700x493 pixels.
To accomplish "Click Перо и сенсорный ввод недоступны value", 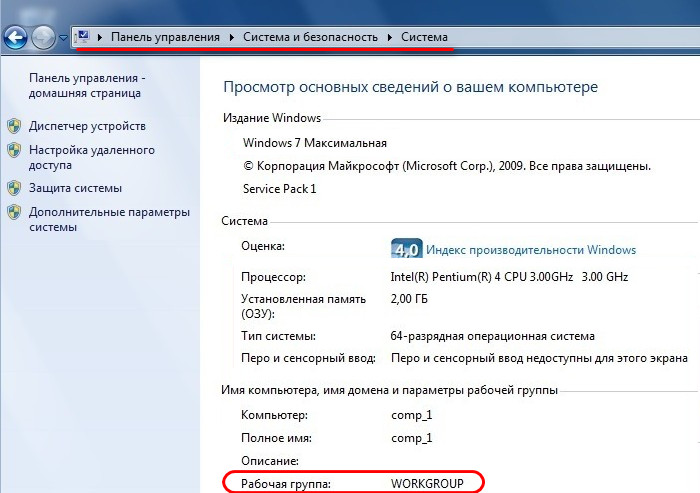I will [x=539, y=358].
